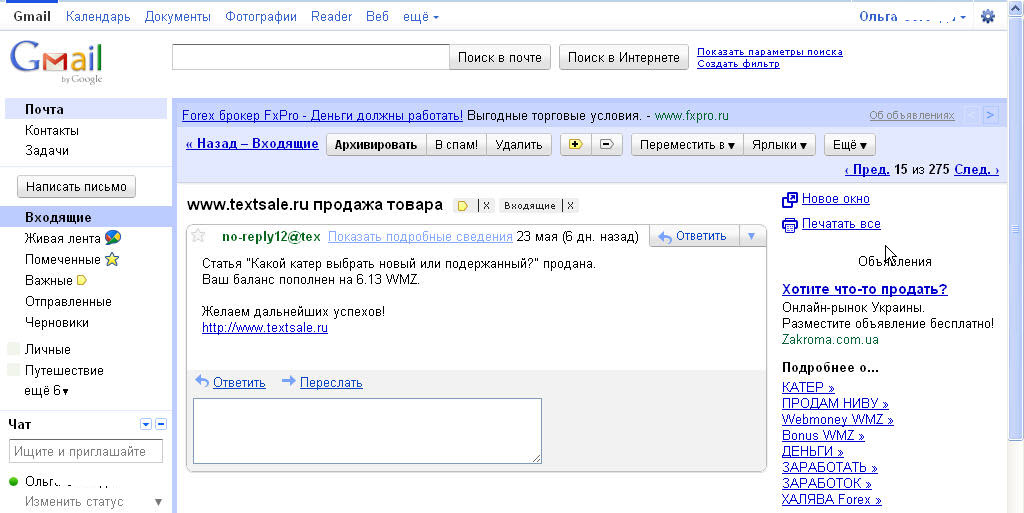This screenshot has width=1024, height=513.
Task: Mark message as important with the plus button
Action: coord(575,144)
